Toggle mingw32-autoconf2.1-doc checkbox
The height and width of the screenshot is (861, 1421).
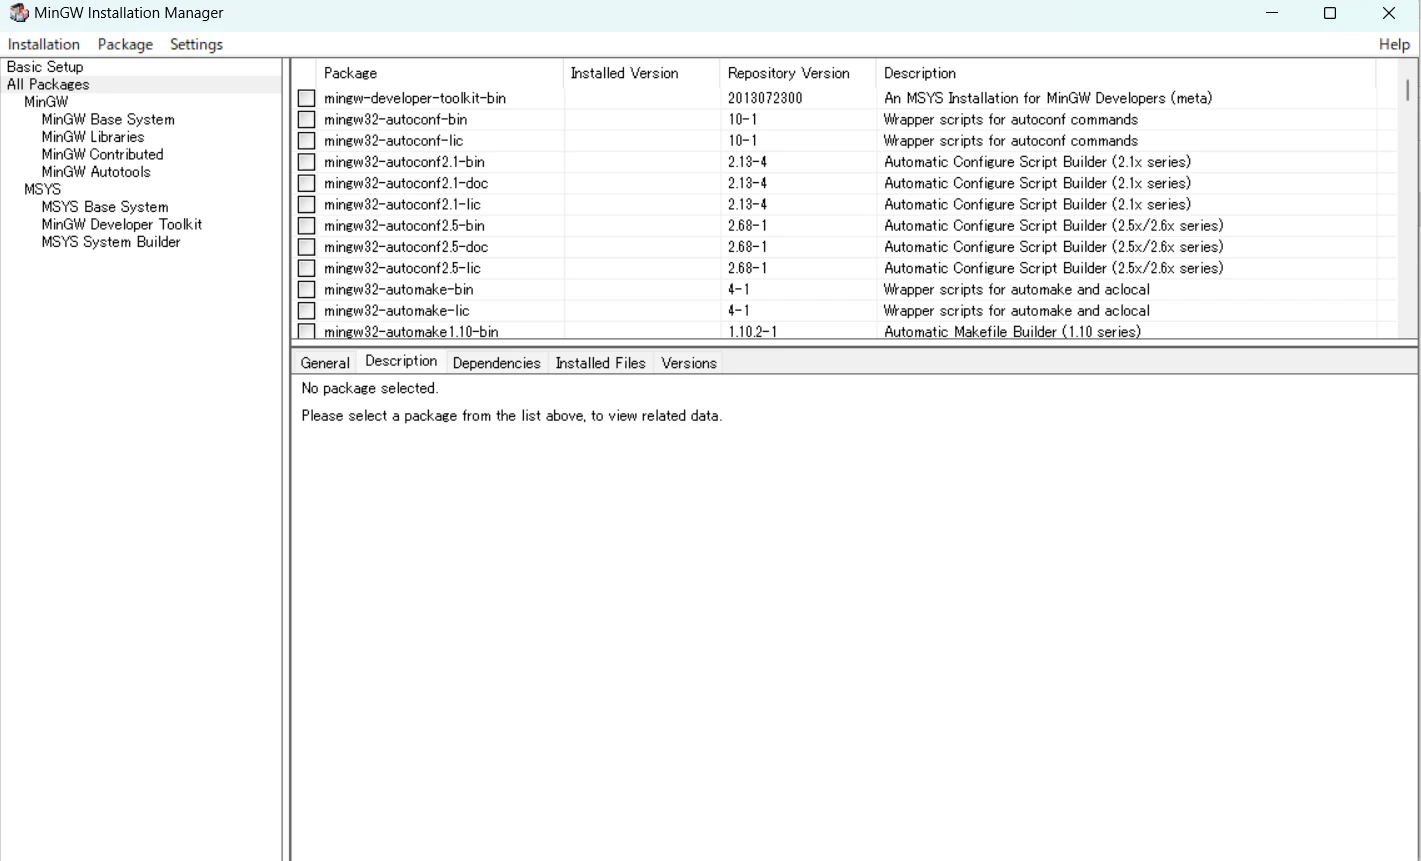click(x=306, y=184)
